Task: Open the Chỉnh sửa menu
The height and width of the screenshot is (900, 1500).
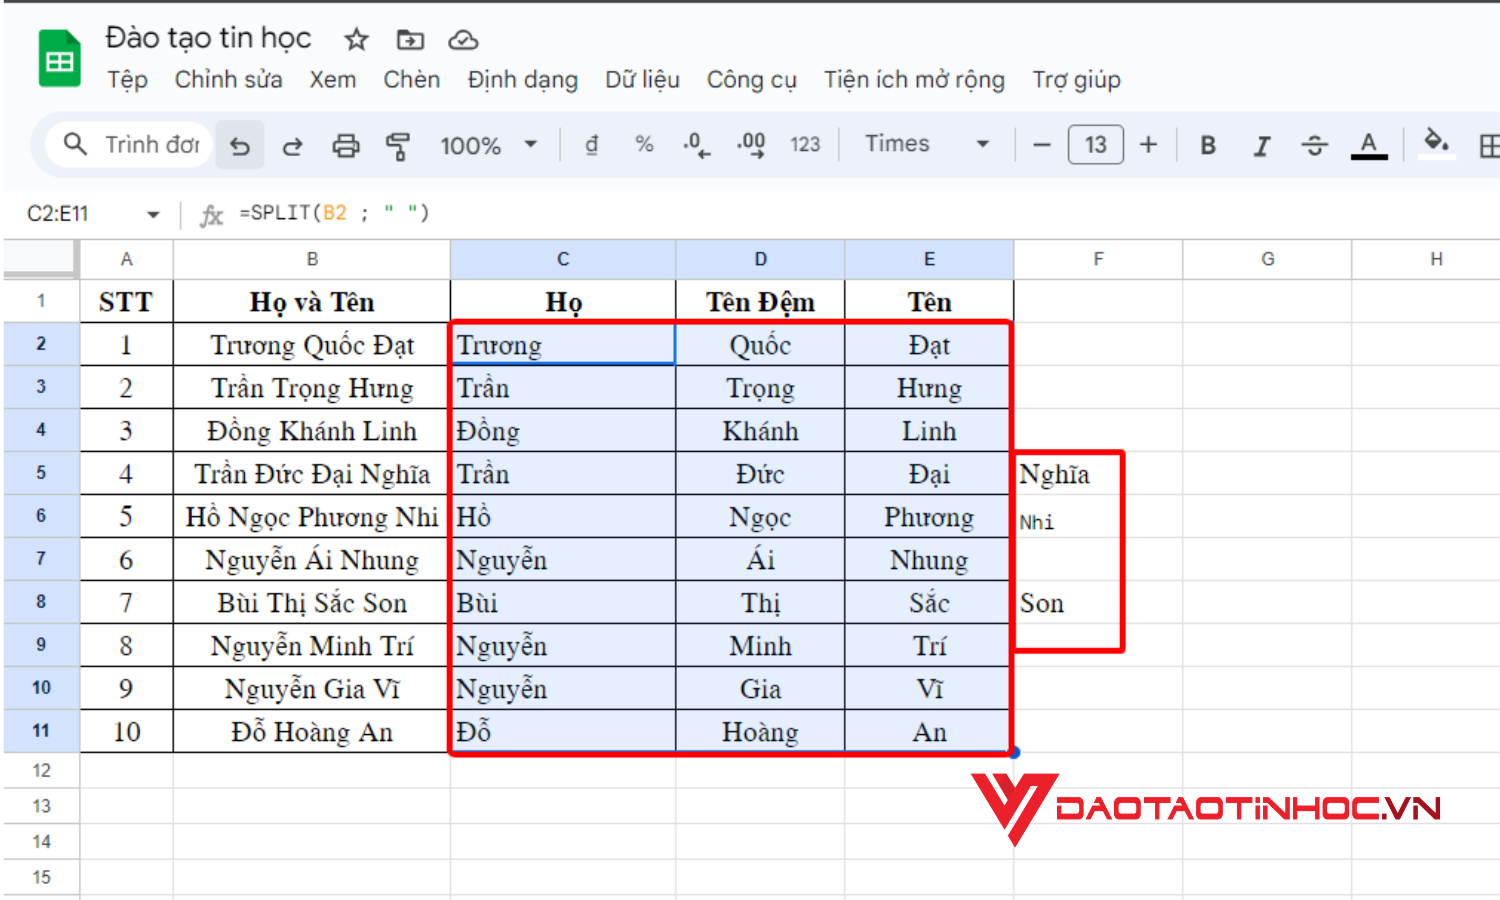Action: (229, 80)
